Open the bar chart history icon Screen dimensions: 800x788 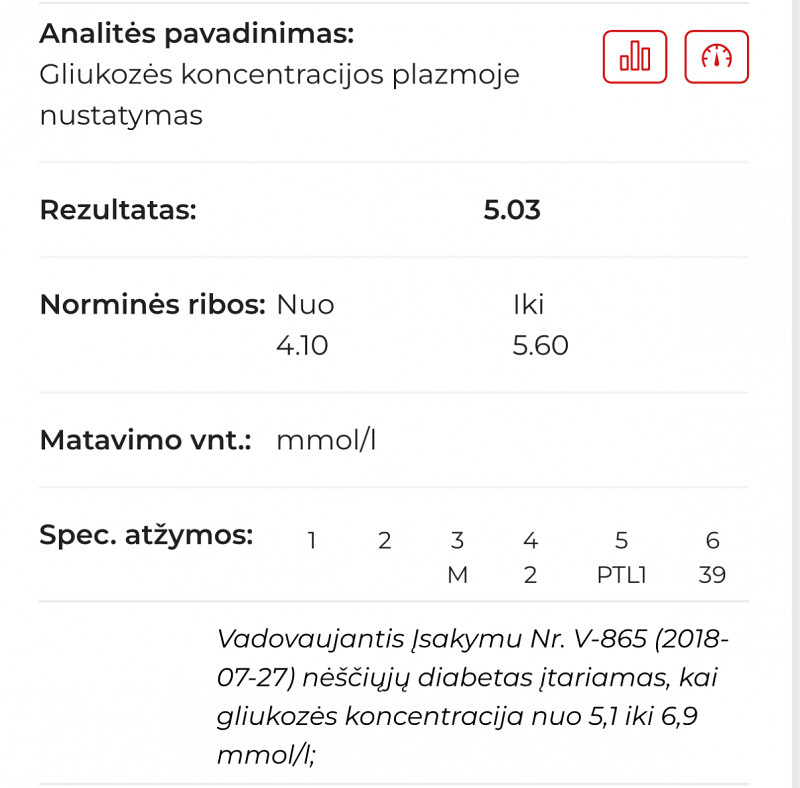tap(635, 58)
